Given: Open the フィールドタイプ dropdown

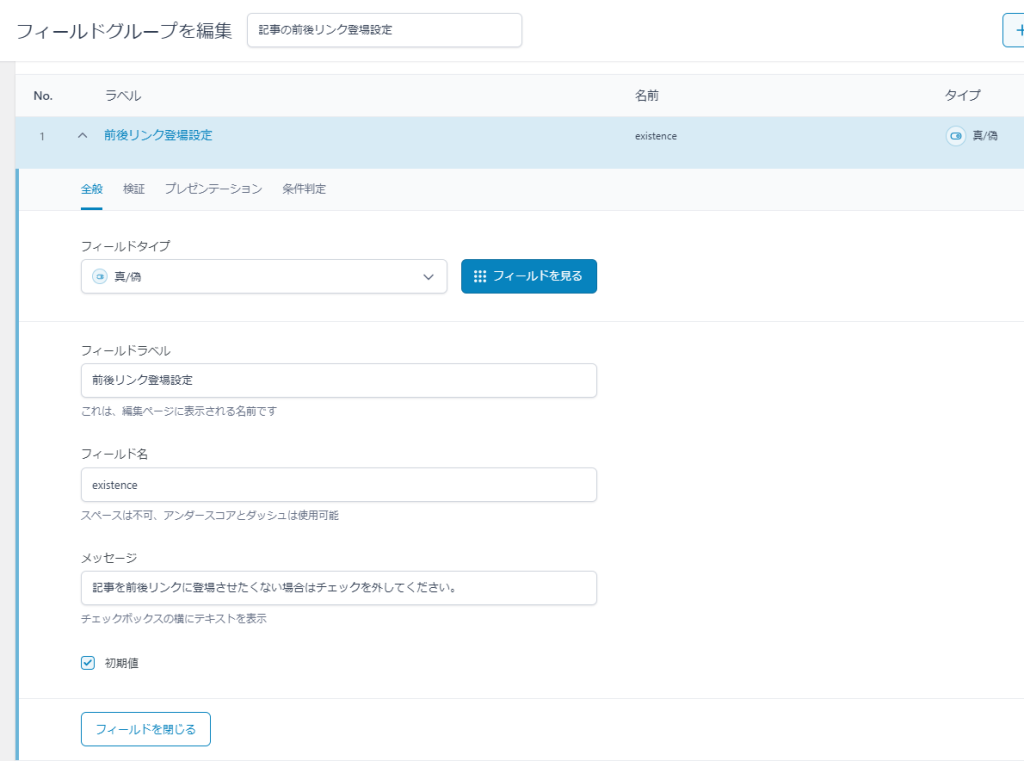Looking at the screenshot, I should (x=263, y=277).
